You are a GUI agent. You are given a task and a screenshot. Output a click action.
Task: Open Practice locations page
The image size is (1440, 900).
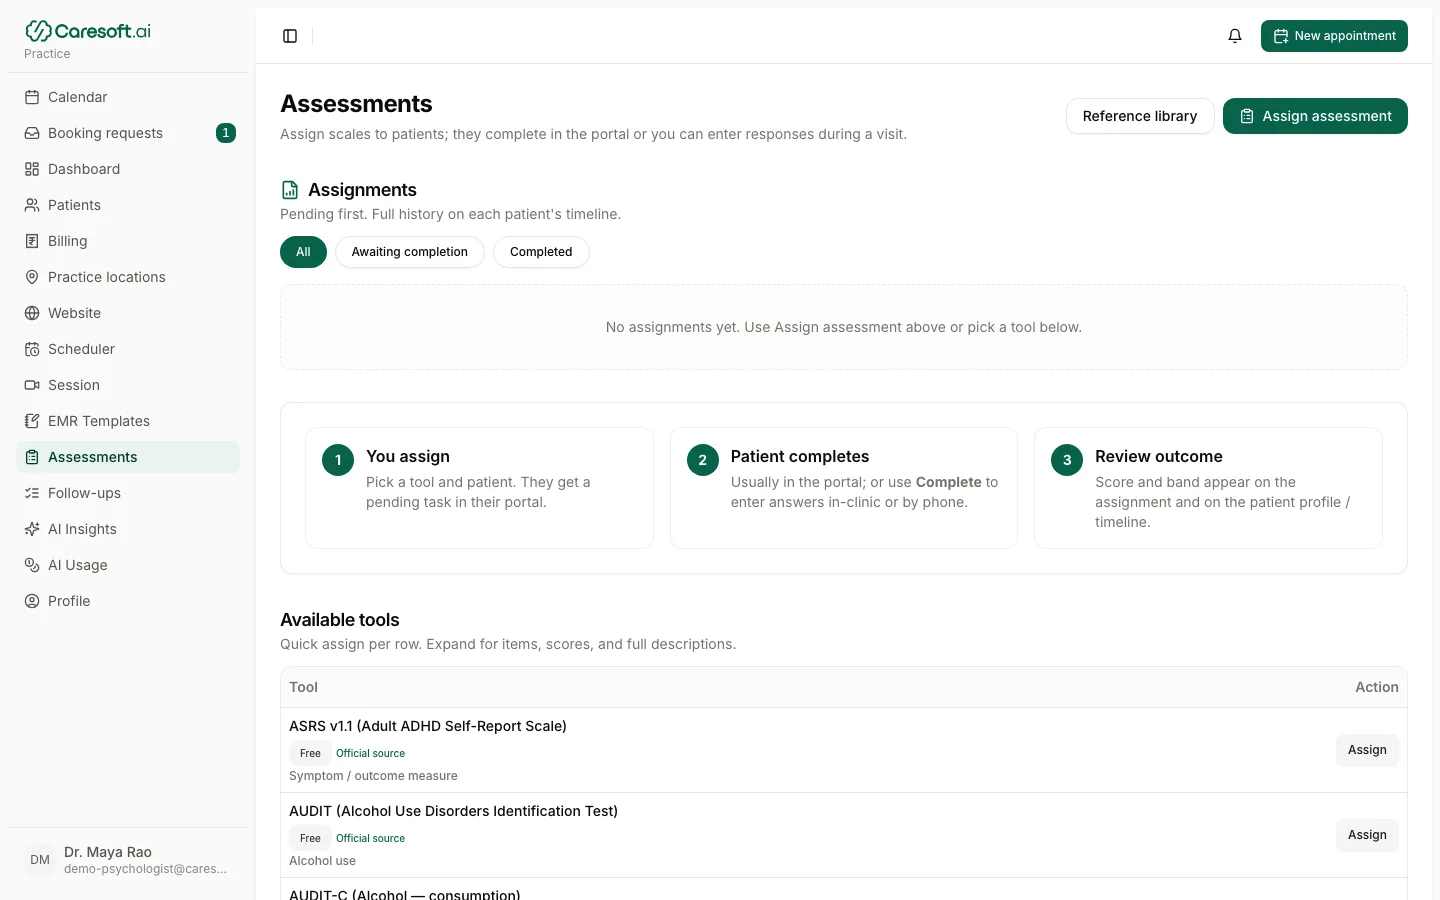tap(128, 277)
